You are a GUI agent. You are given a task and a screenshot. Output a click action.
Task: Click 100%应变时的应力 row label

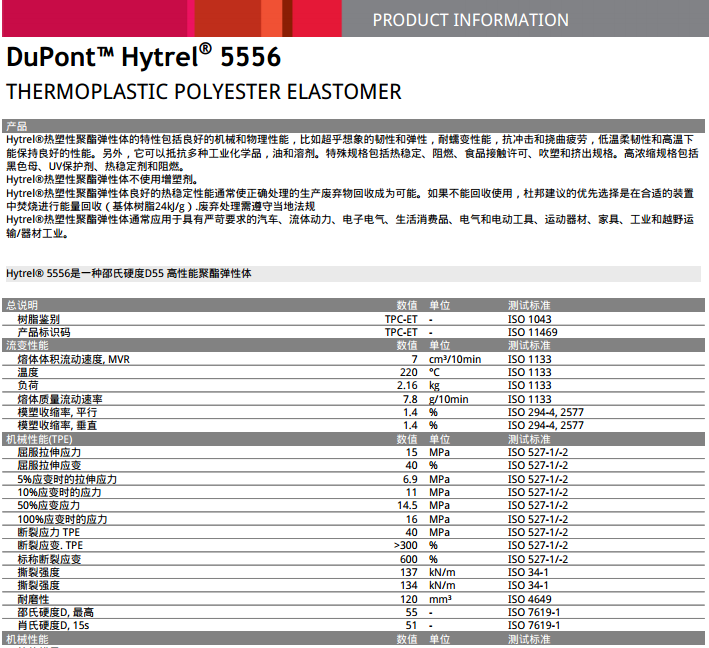pos(62,519)
